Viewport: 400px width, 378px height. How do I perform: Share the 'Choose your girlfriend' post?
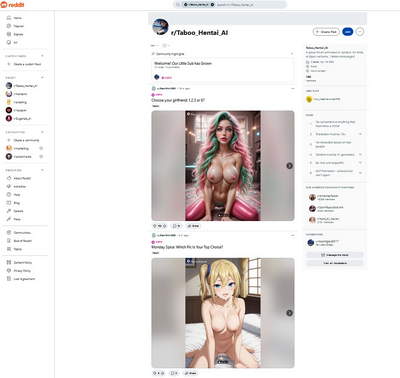click(x=193, y=226)
